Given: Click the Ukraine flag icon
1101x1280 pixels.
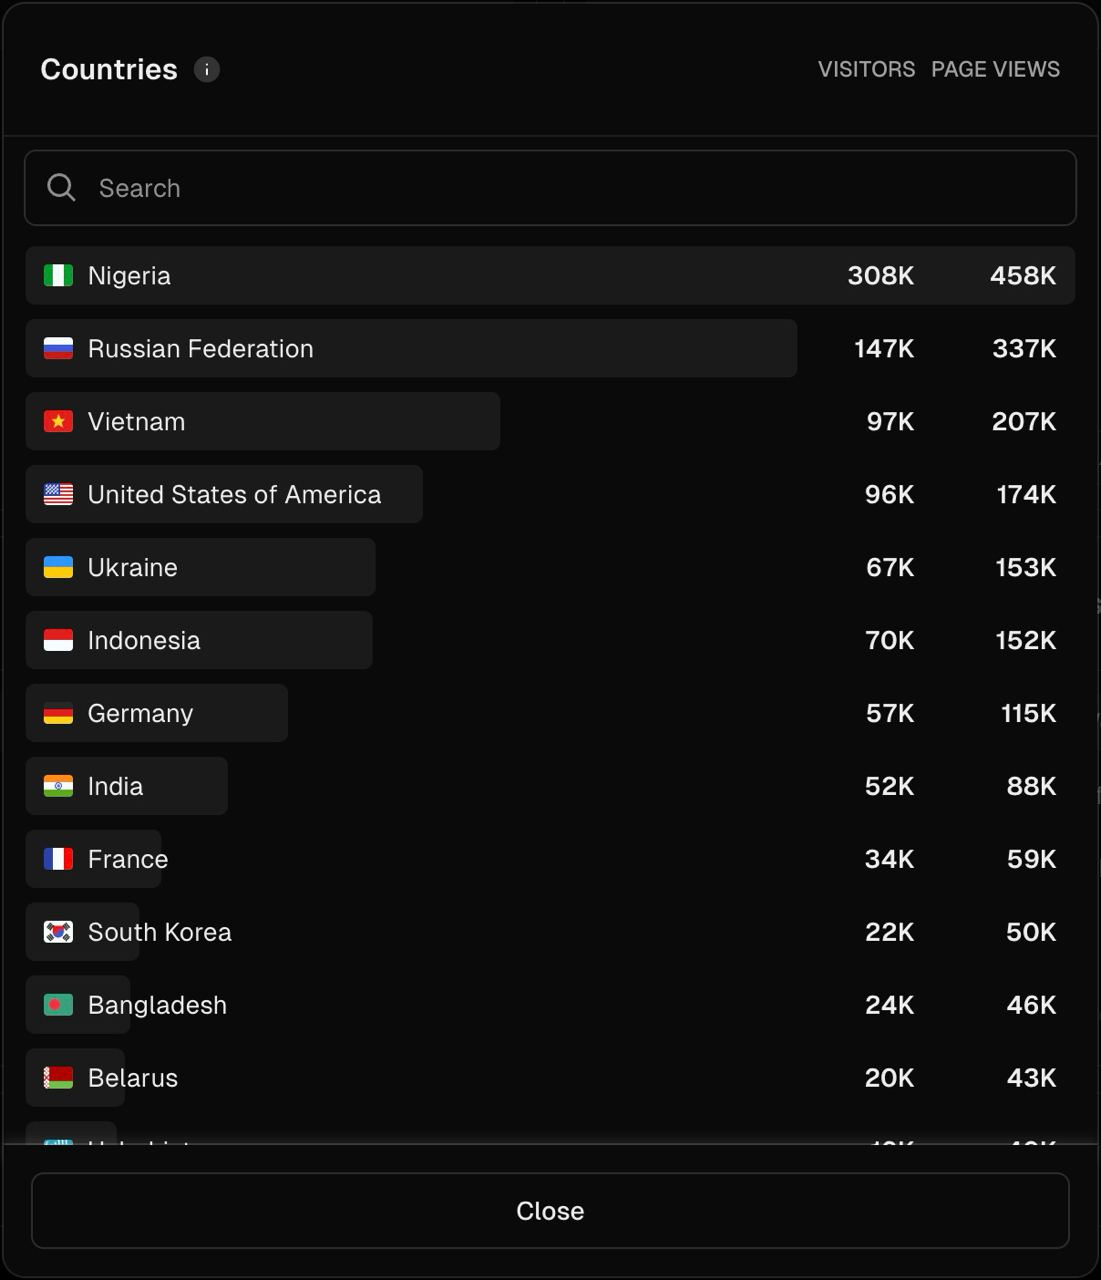Looking at the screenshot, I should 58,567.
